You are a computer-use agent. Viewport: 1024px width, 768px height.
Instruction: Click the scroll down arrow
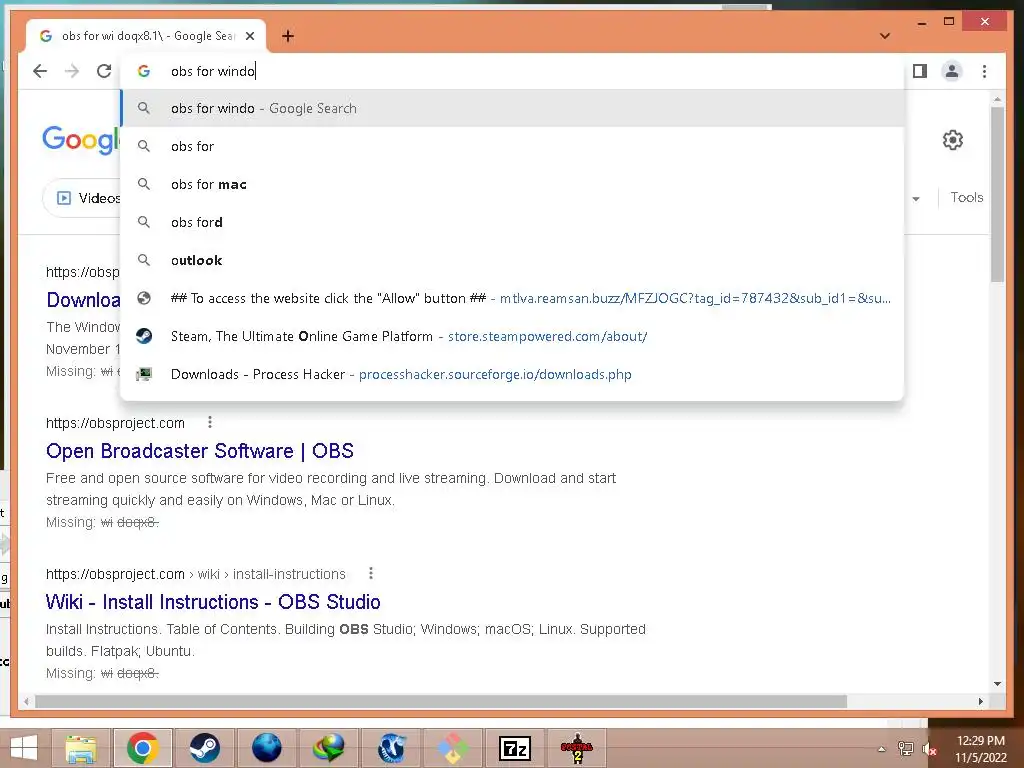click(997, 684)
